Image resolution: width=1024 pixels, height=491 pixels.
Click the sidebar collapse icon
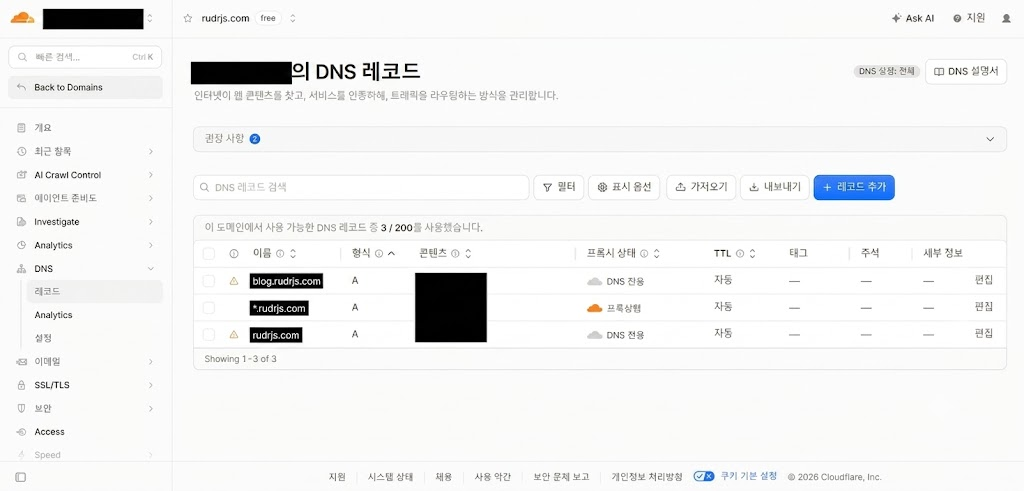coord(20,477)
